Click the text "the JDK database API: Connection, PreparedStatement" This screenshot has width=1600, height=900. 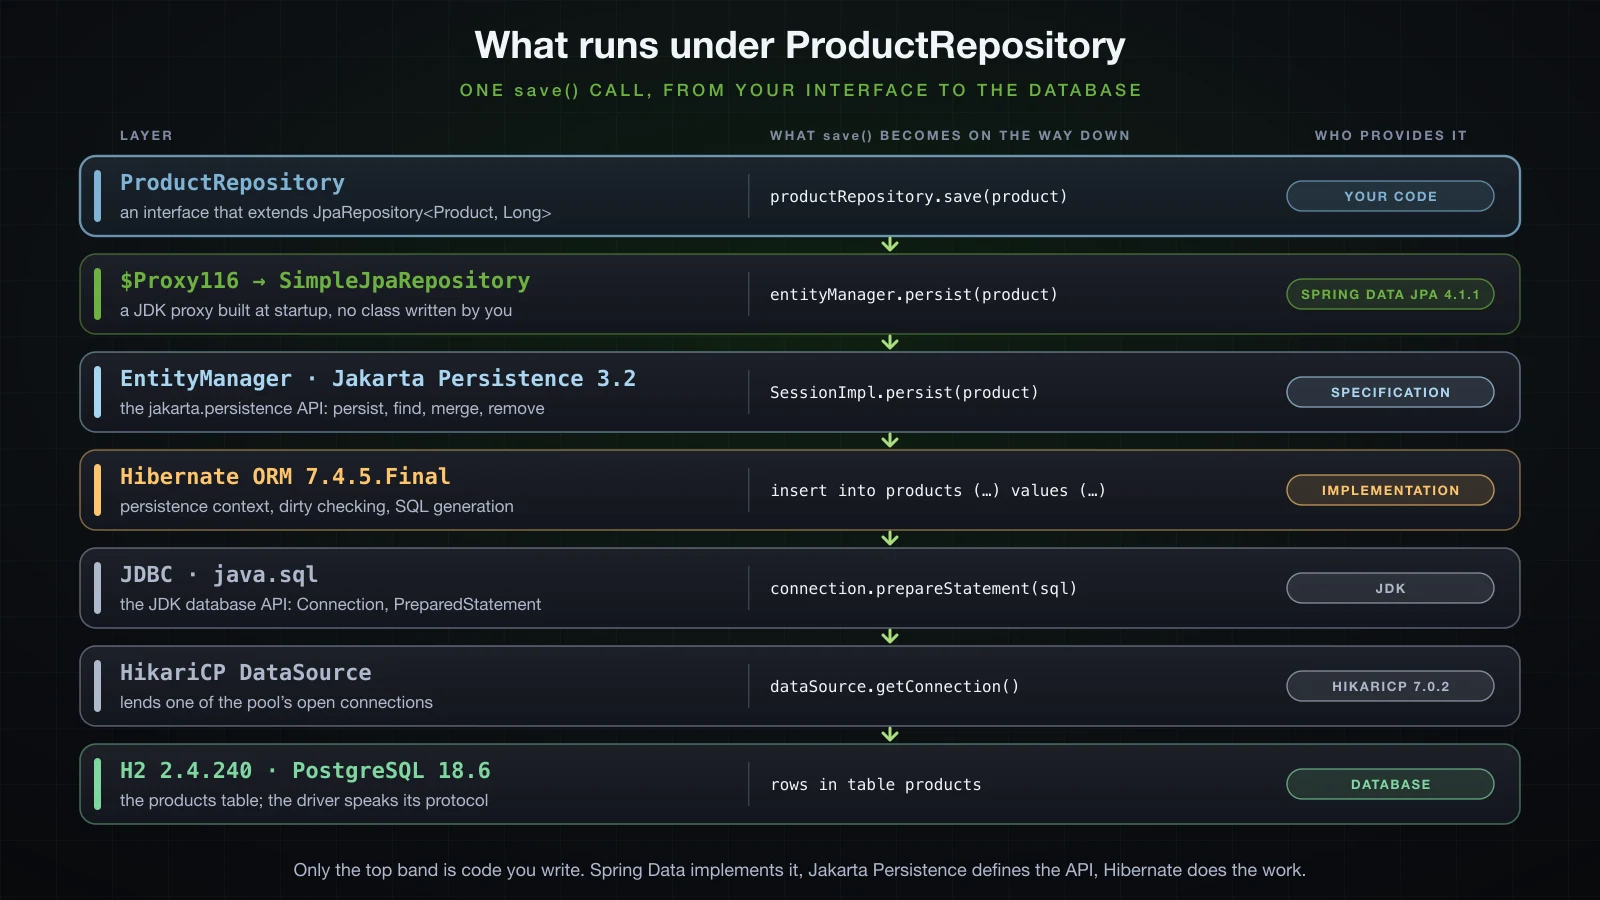pyautogui.click(x=330, y=604)
